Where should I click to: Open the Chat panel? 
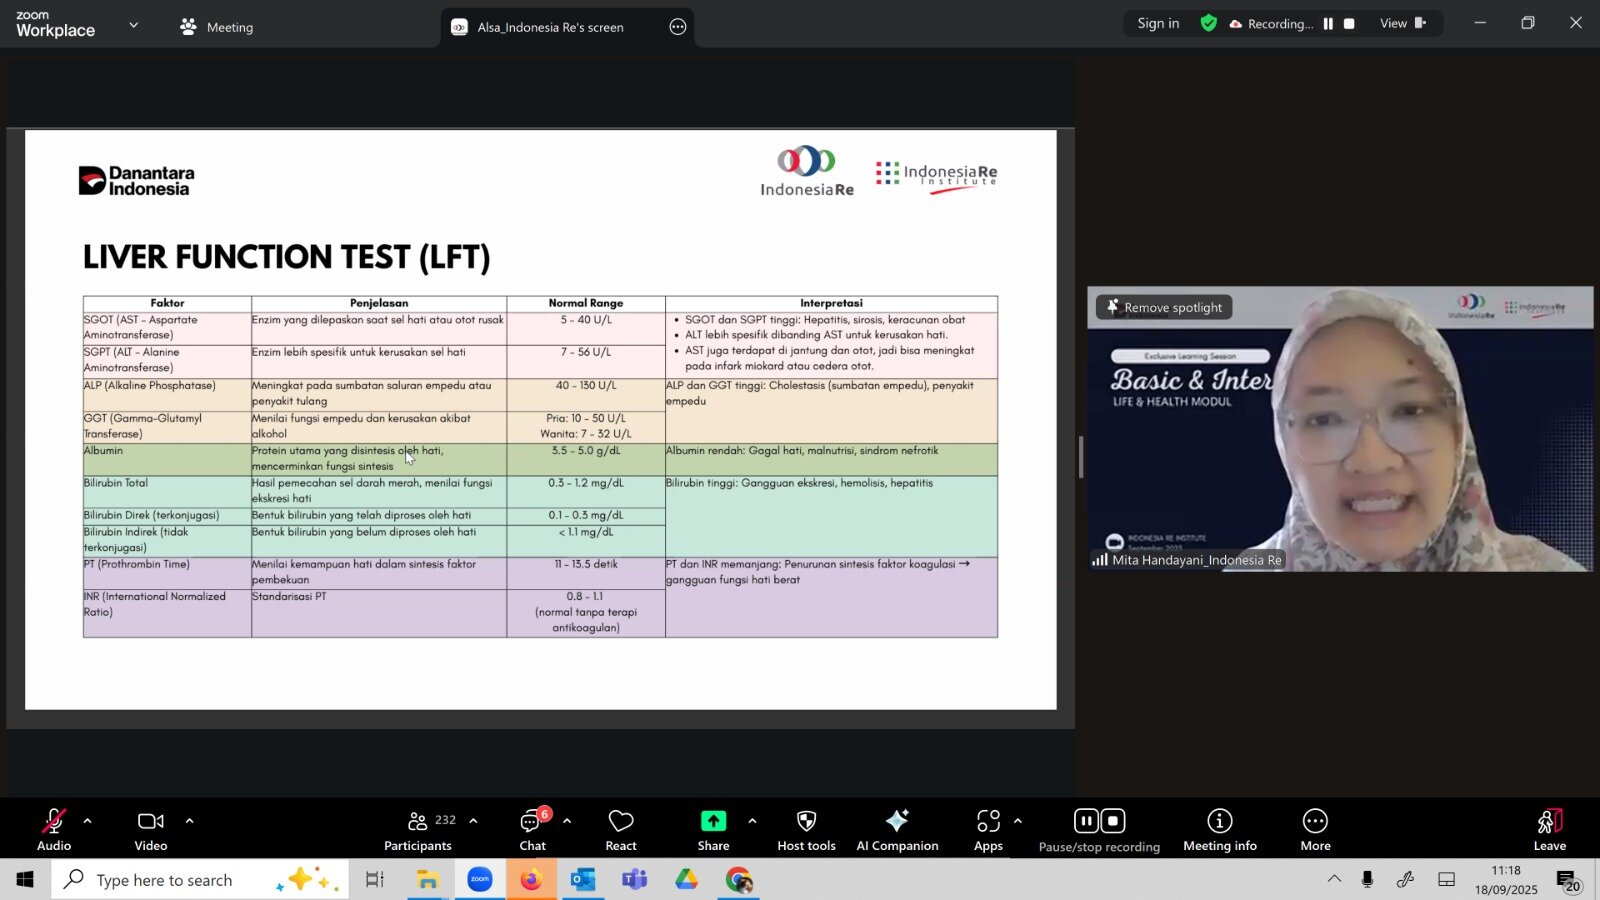click(x=532, y=830)
